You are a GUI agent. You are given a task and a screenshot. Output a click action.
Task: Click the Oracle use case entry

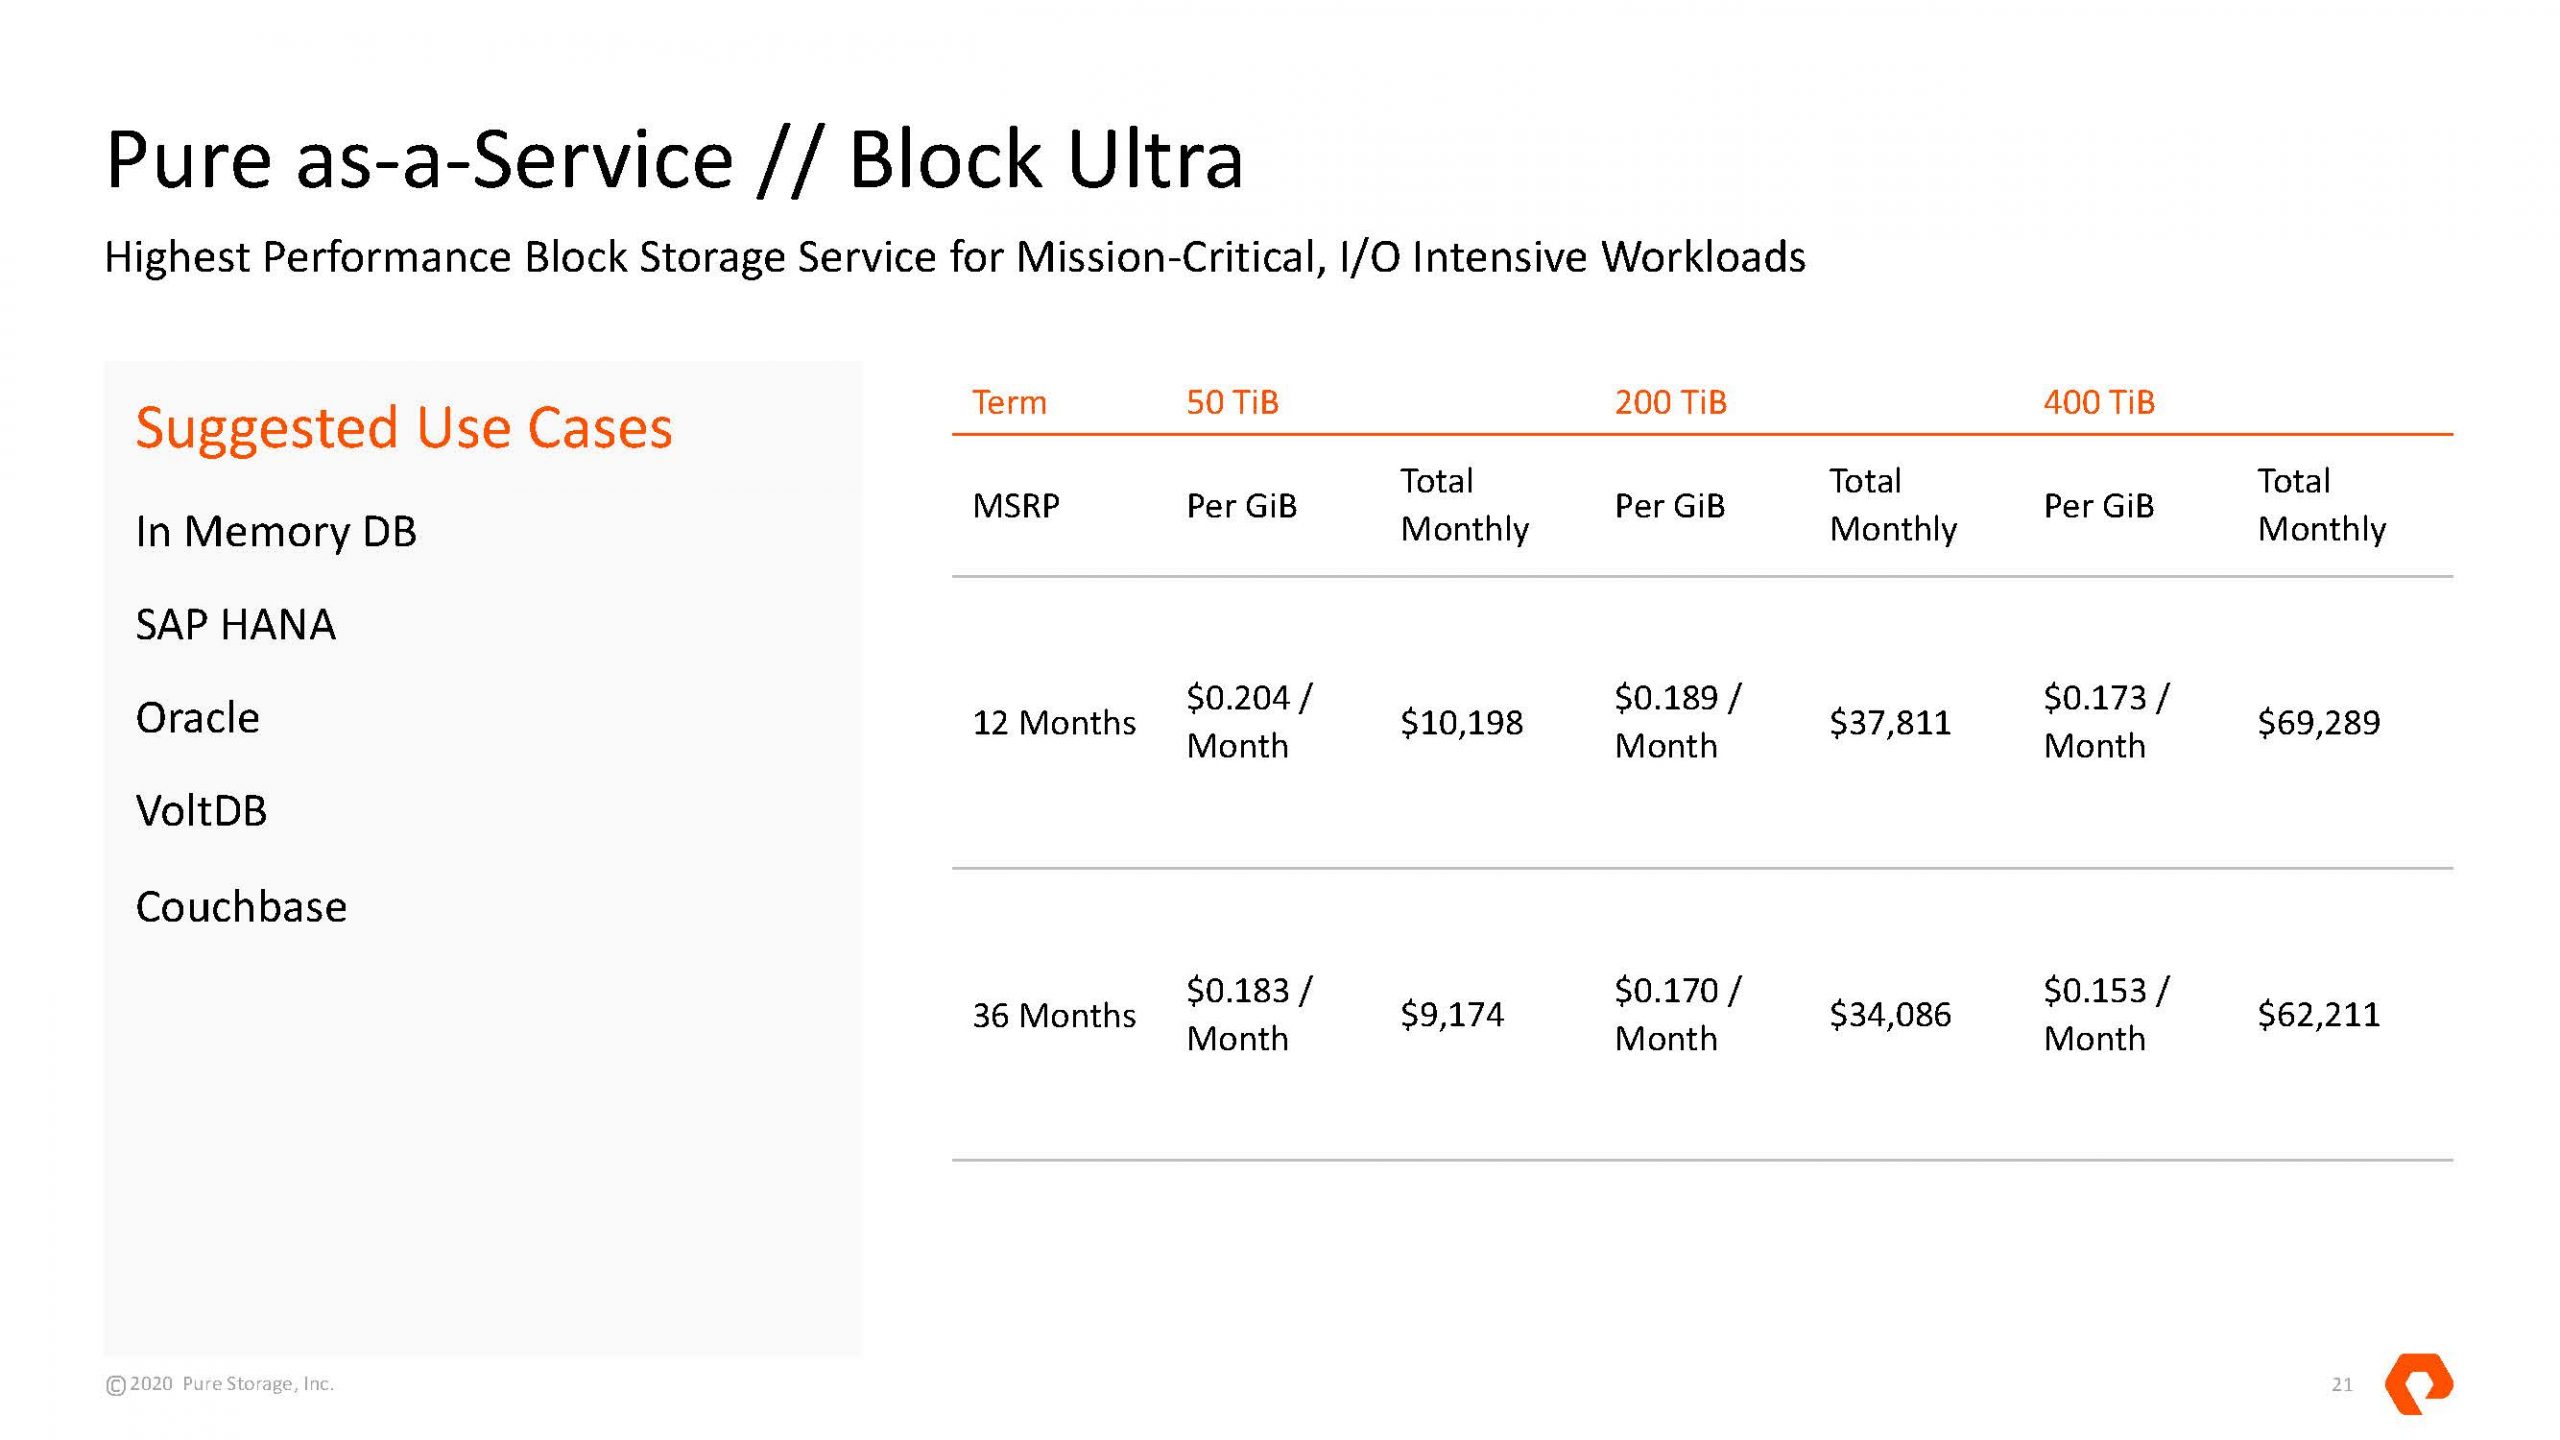point(197,718)
